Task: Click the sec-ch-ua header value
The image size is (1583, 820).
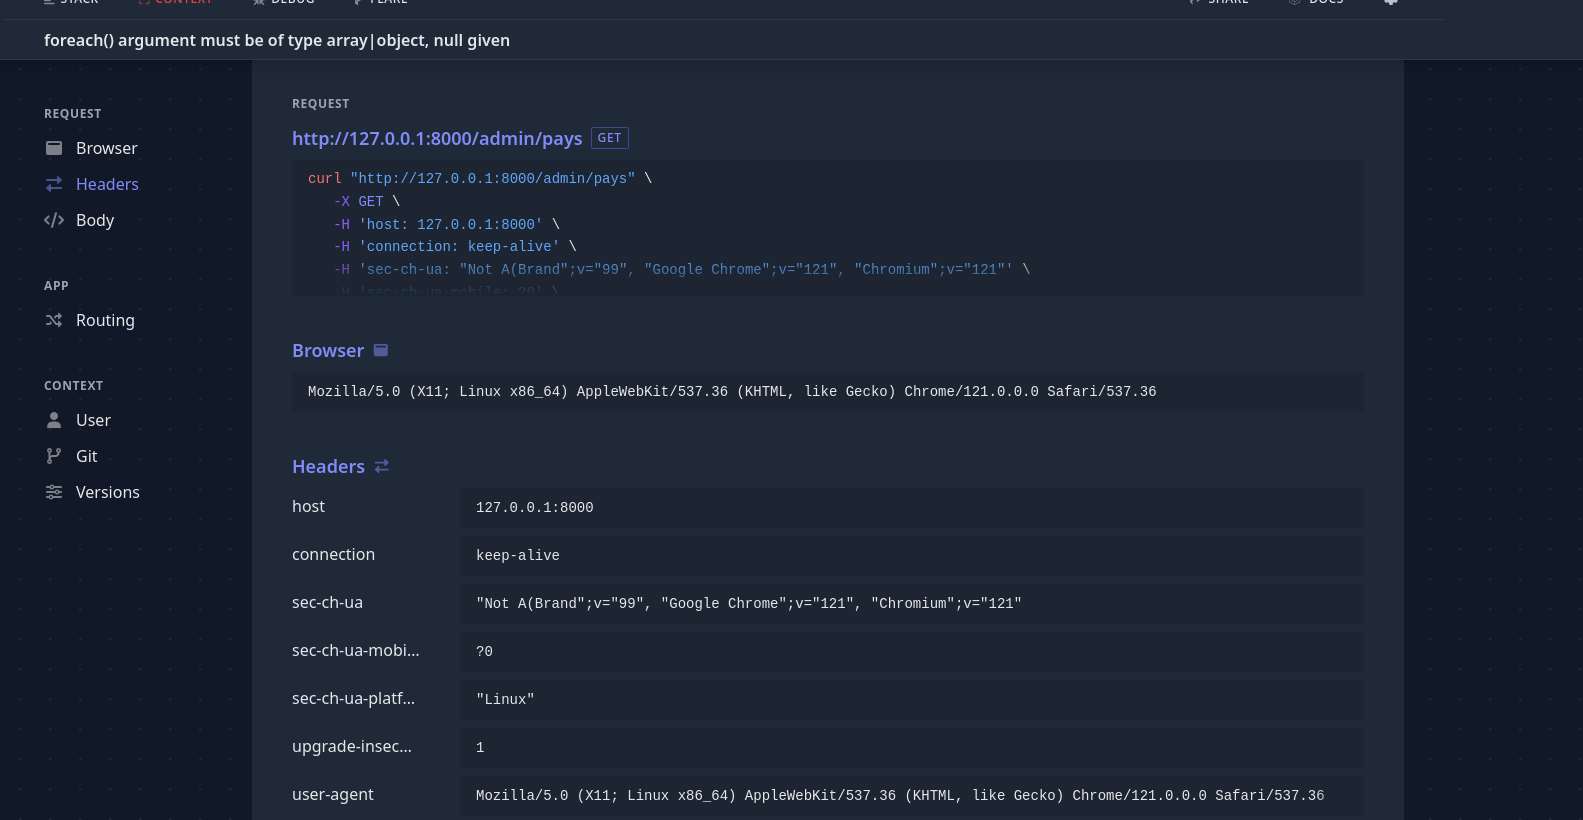Action: [x=912, y=604]
